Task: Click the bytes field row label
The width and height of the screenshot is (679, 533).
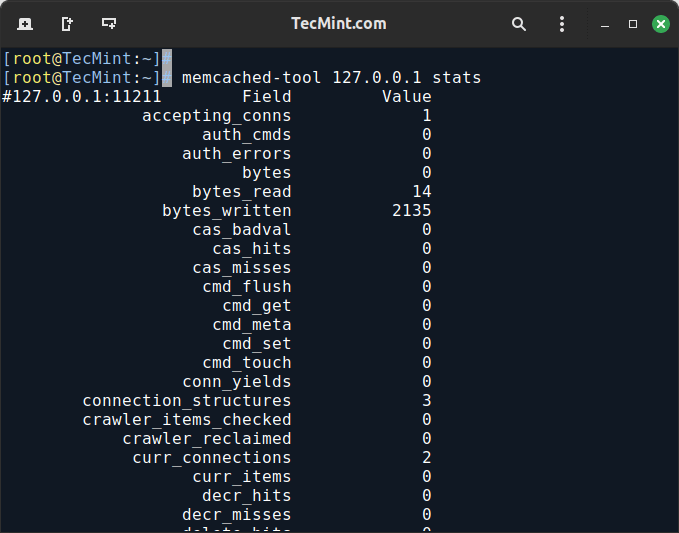Action: click(x=267, y=173)
